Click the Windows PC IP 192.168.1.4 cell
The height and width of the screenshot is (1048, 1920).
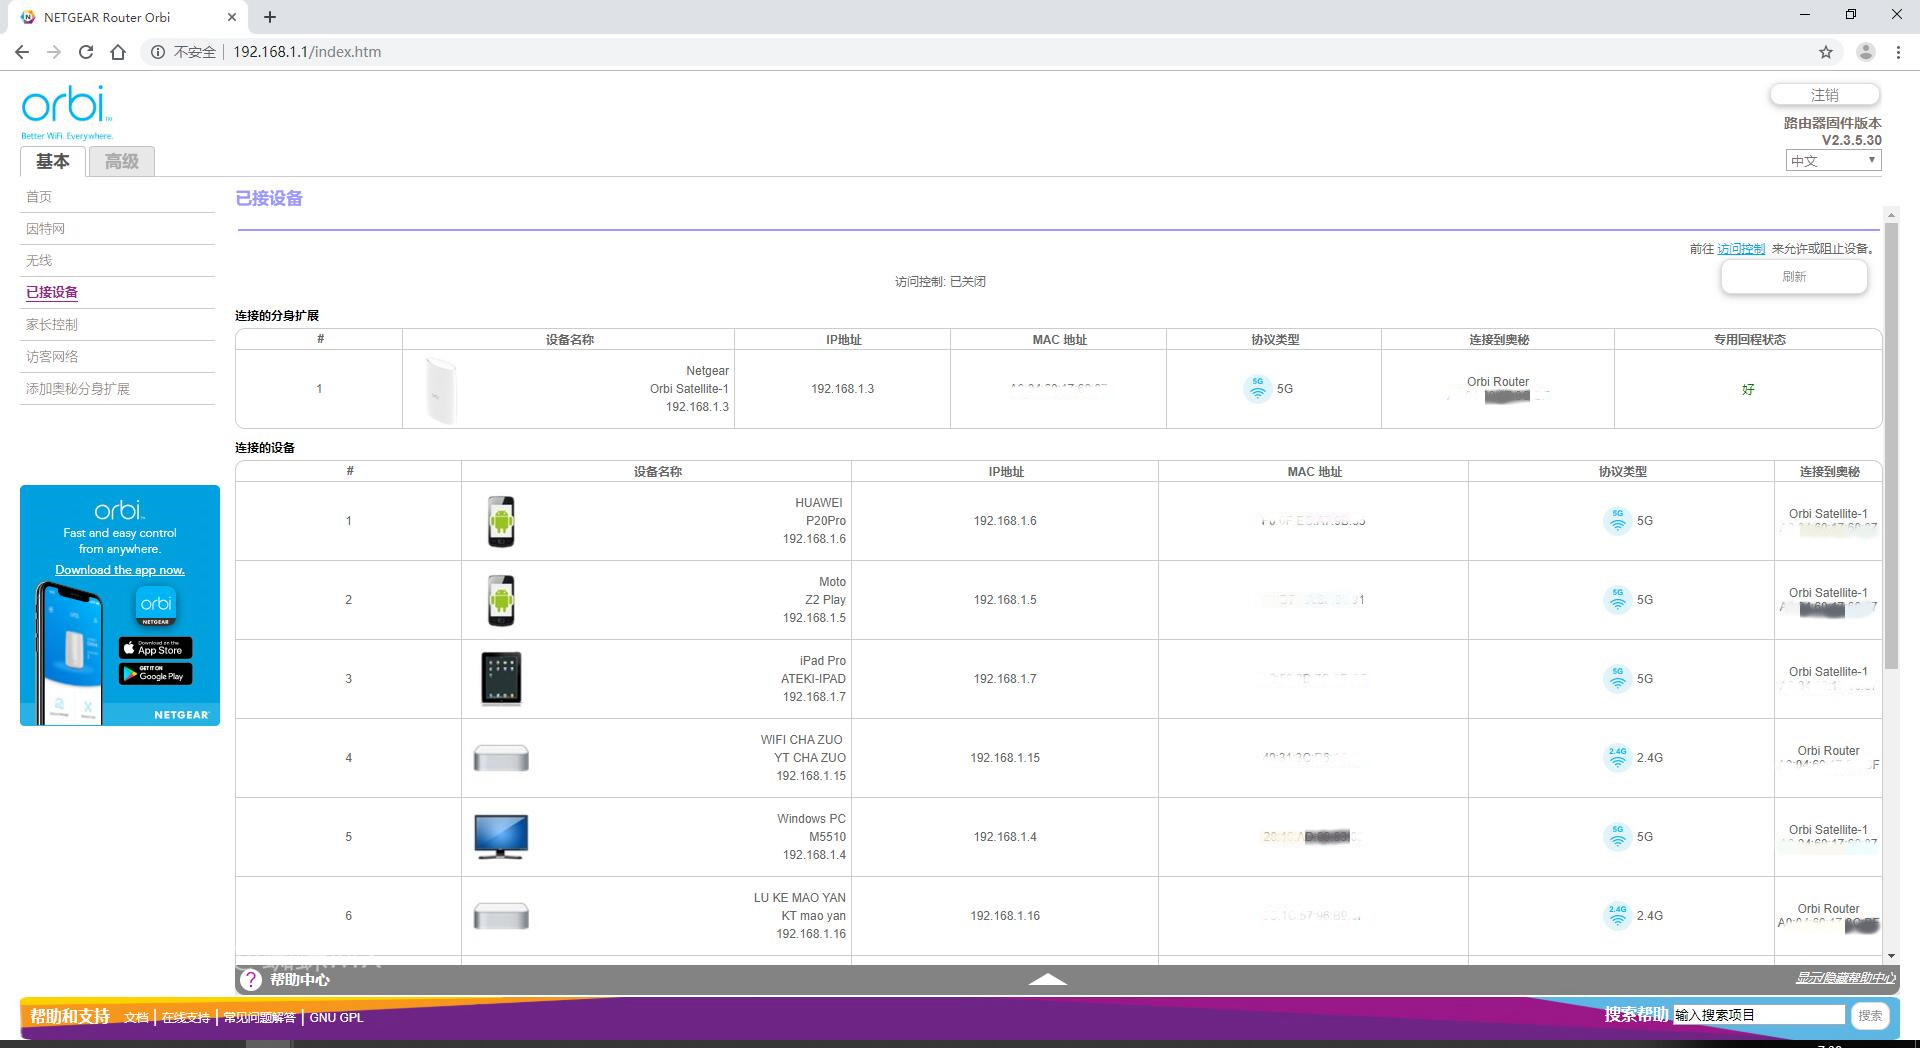click(x=1005, y=837)
